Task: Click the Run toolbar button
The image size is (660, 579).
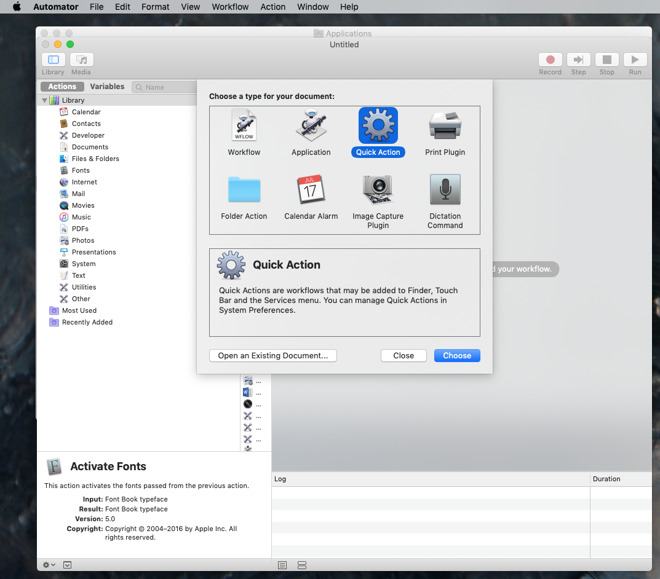Action: point(635,60)
